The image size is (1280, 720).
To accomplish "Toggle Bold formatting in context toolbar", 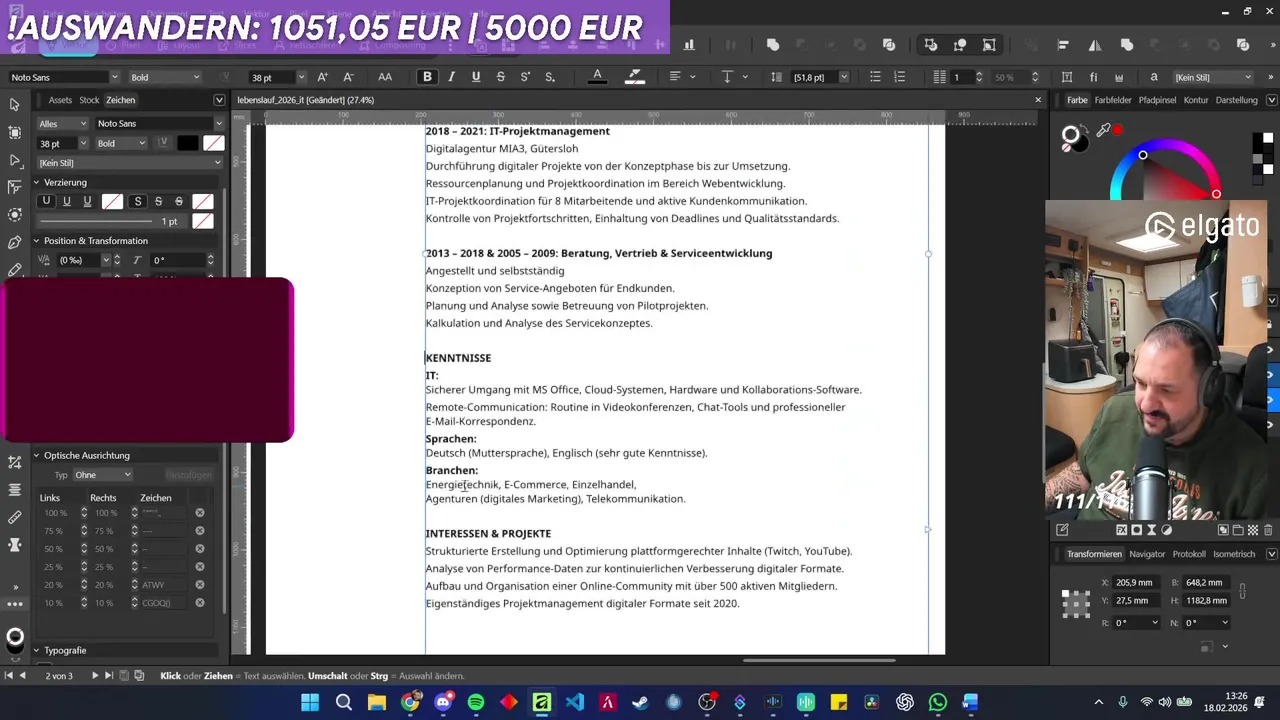I will (x=427, y=77).
